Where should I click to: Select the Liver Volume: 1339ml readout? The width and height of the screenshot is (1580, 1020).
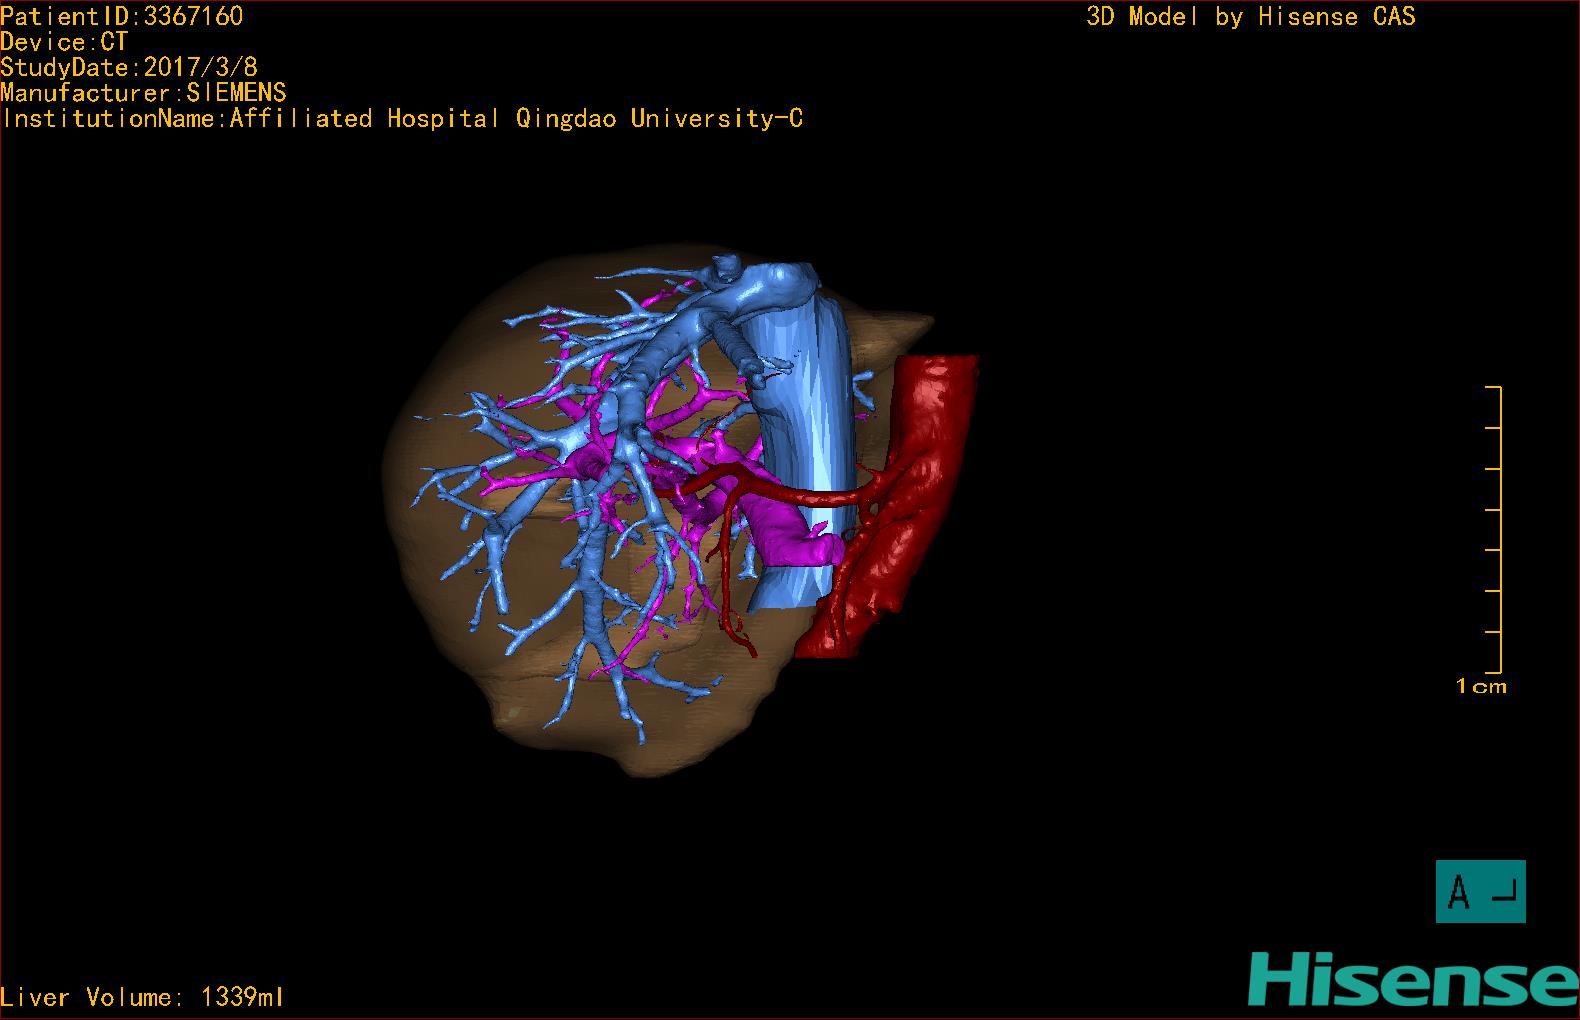pos(142,997)
